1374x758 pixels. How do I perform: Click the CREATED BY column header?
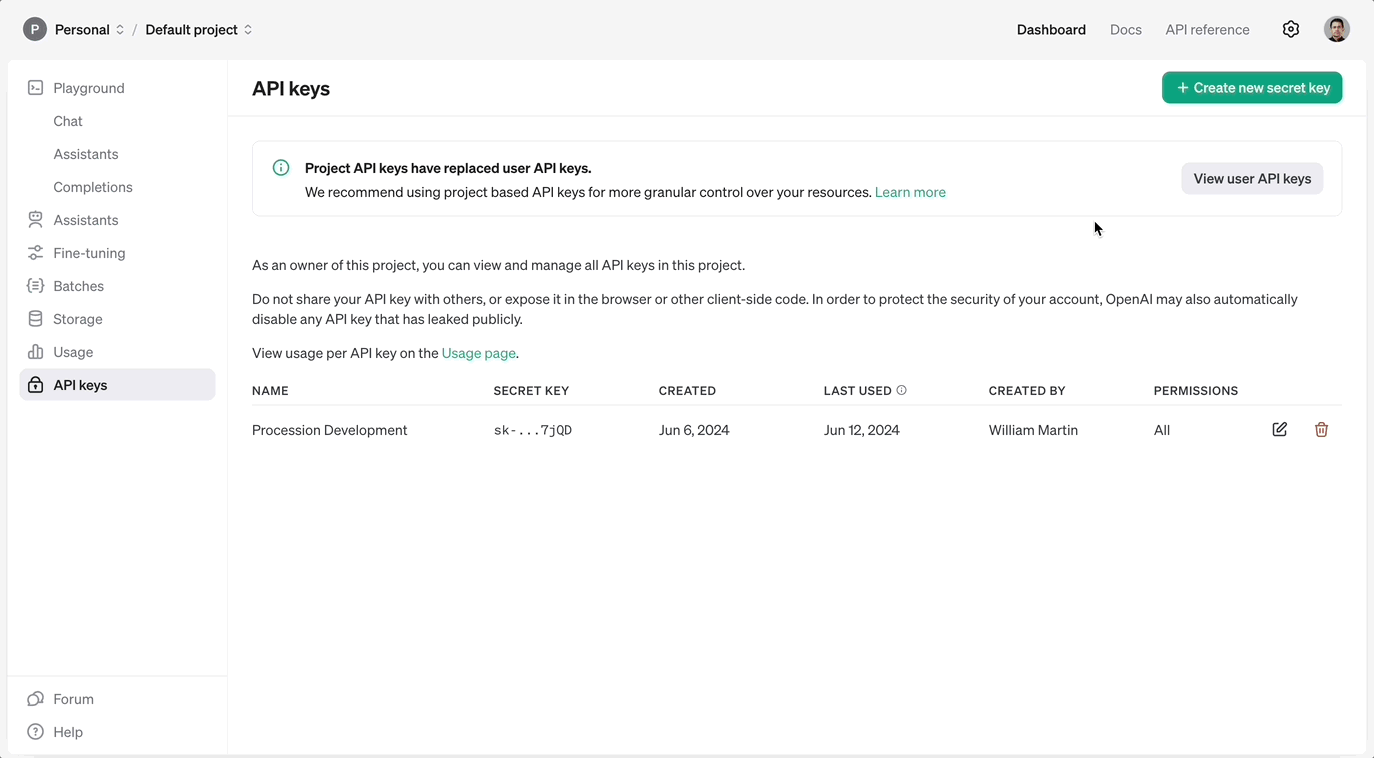point(1027,391)
